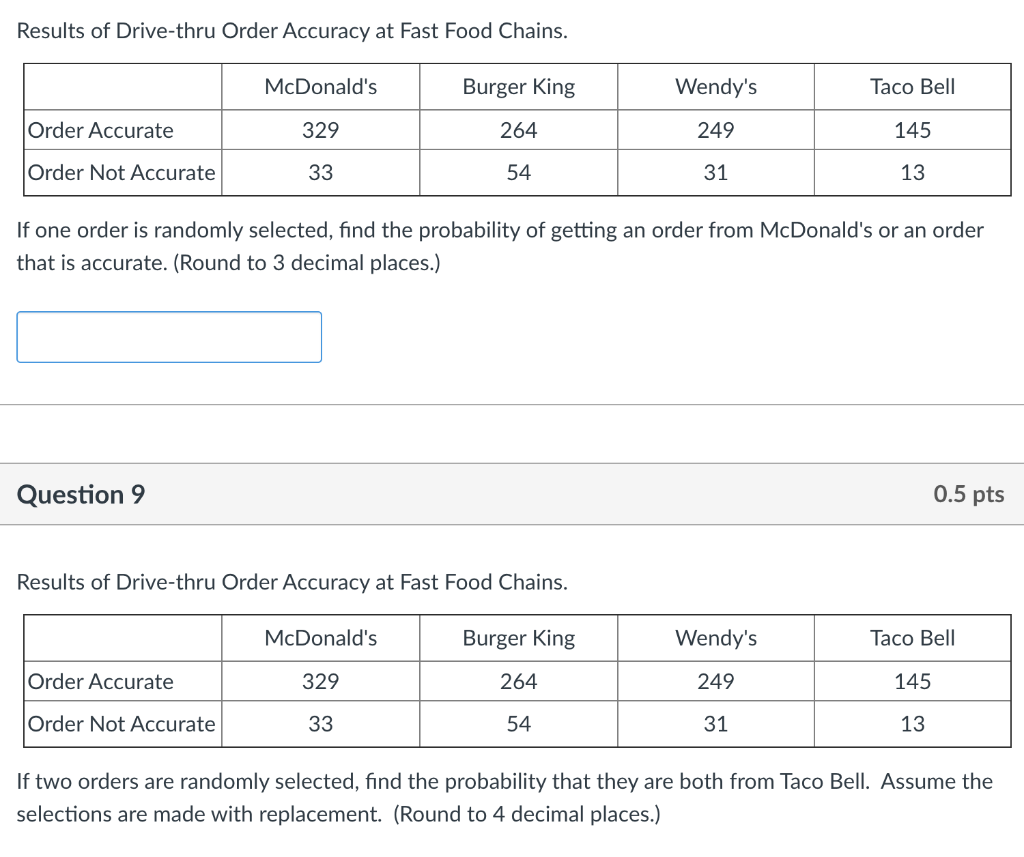The width and height of the screenshot is (1024, 857).
Task: Select the value 54 in Order Not Accurate row
Action: (518, 172)
